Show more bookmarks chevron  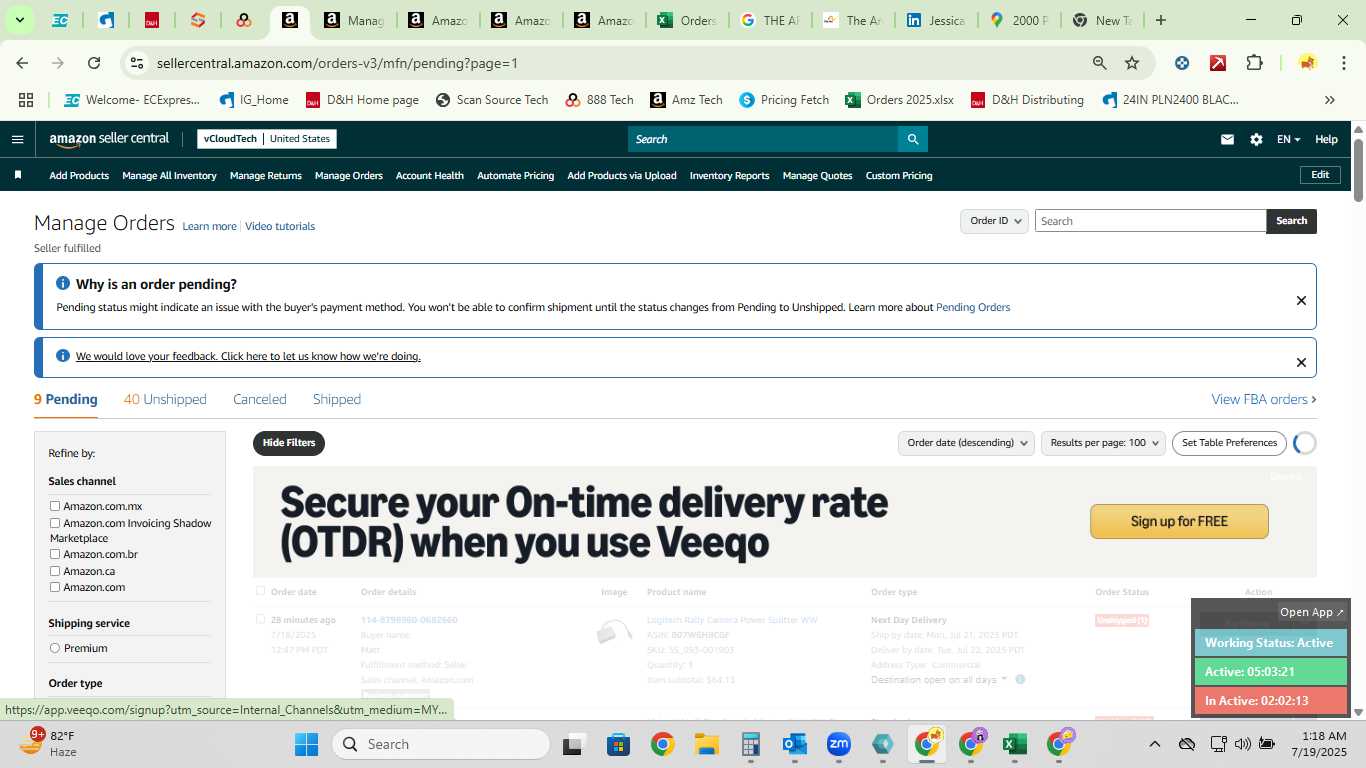point(1330,100)
